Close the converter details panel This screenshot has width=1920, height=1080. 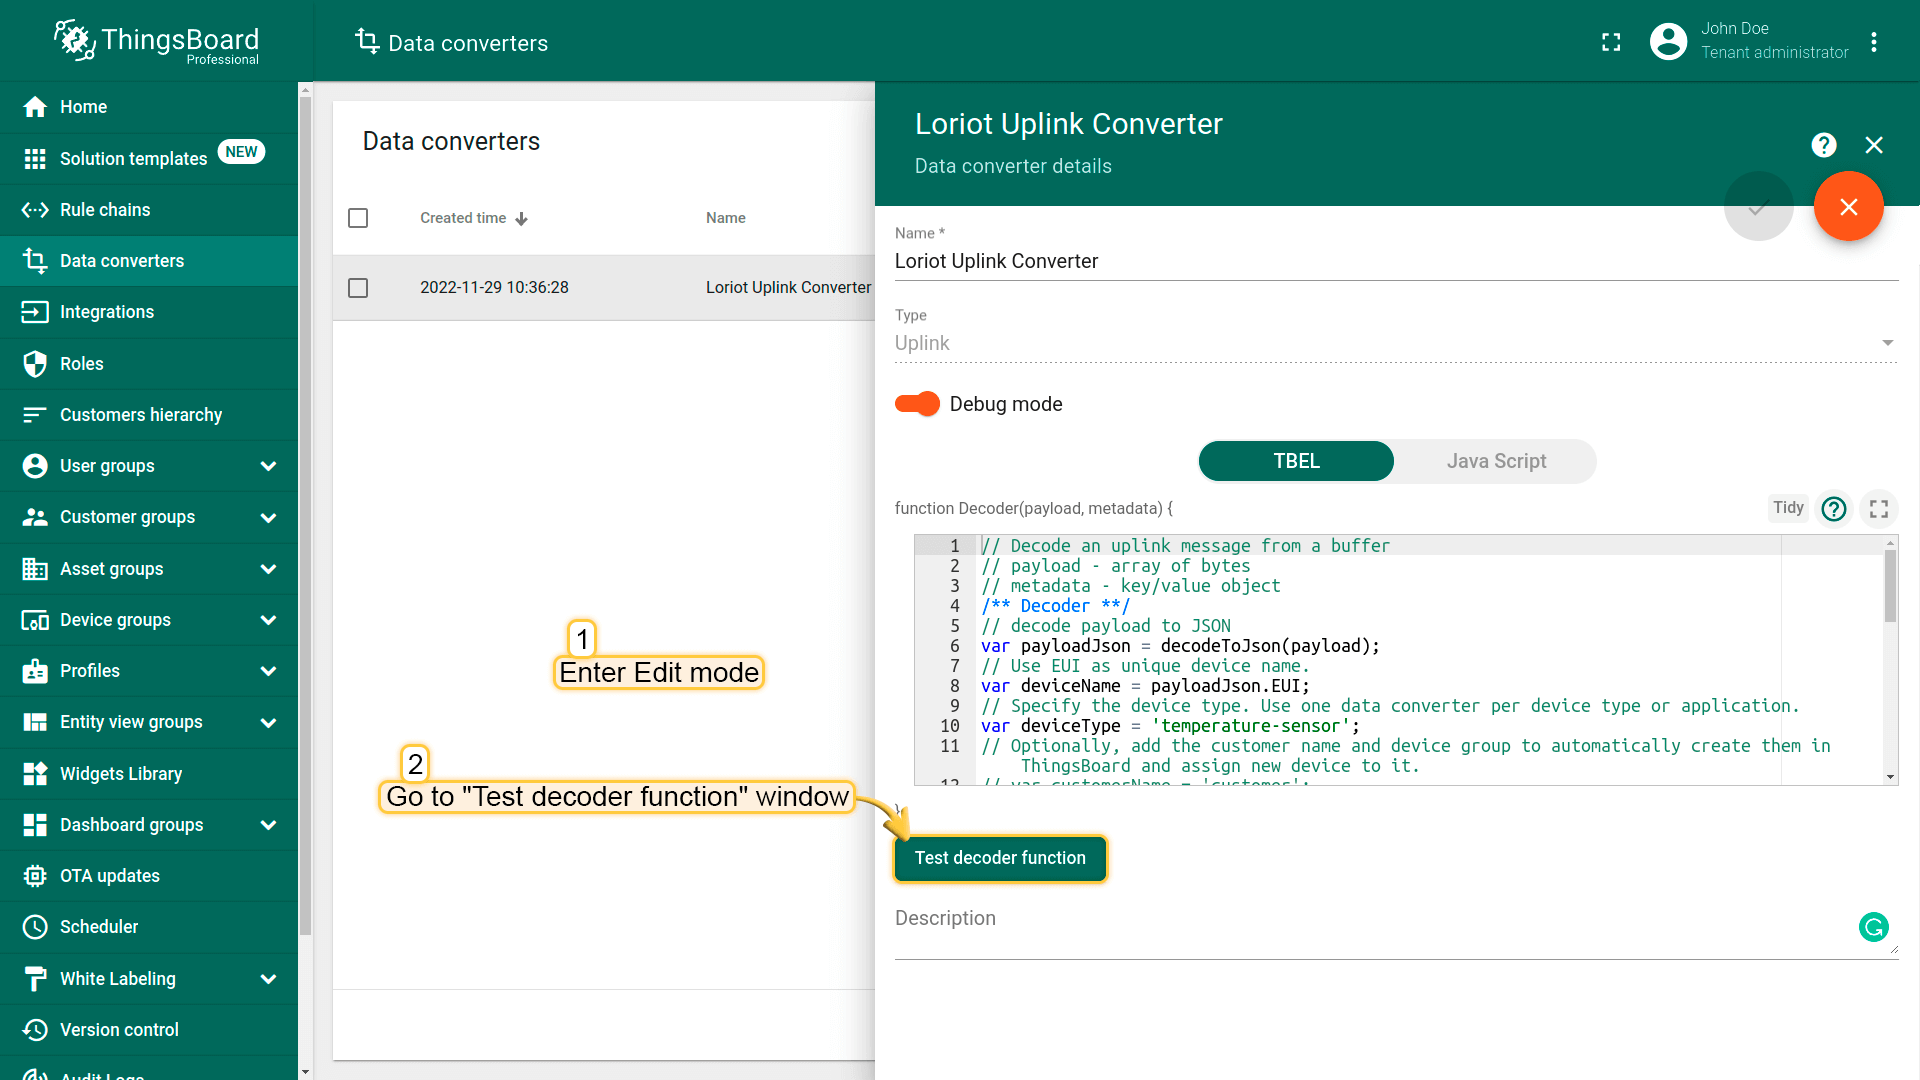pos(1874,145)
